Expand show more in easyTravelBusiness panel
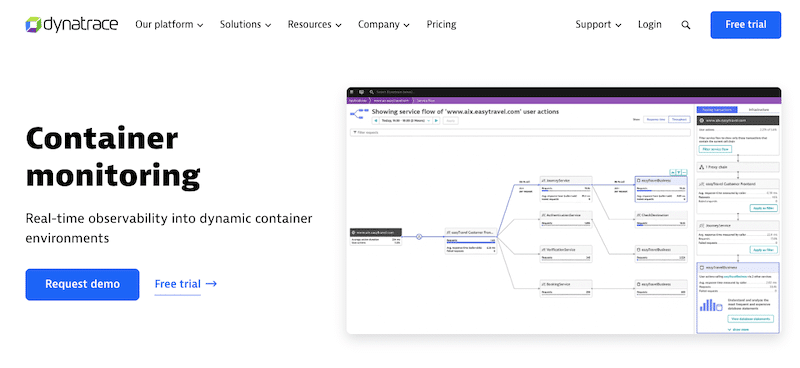The height and width of the screenshot is (368, 800). 738,330
